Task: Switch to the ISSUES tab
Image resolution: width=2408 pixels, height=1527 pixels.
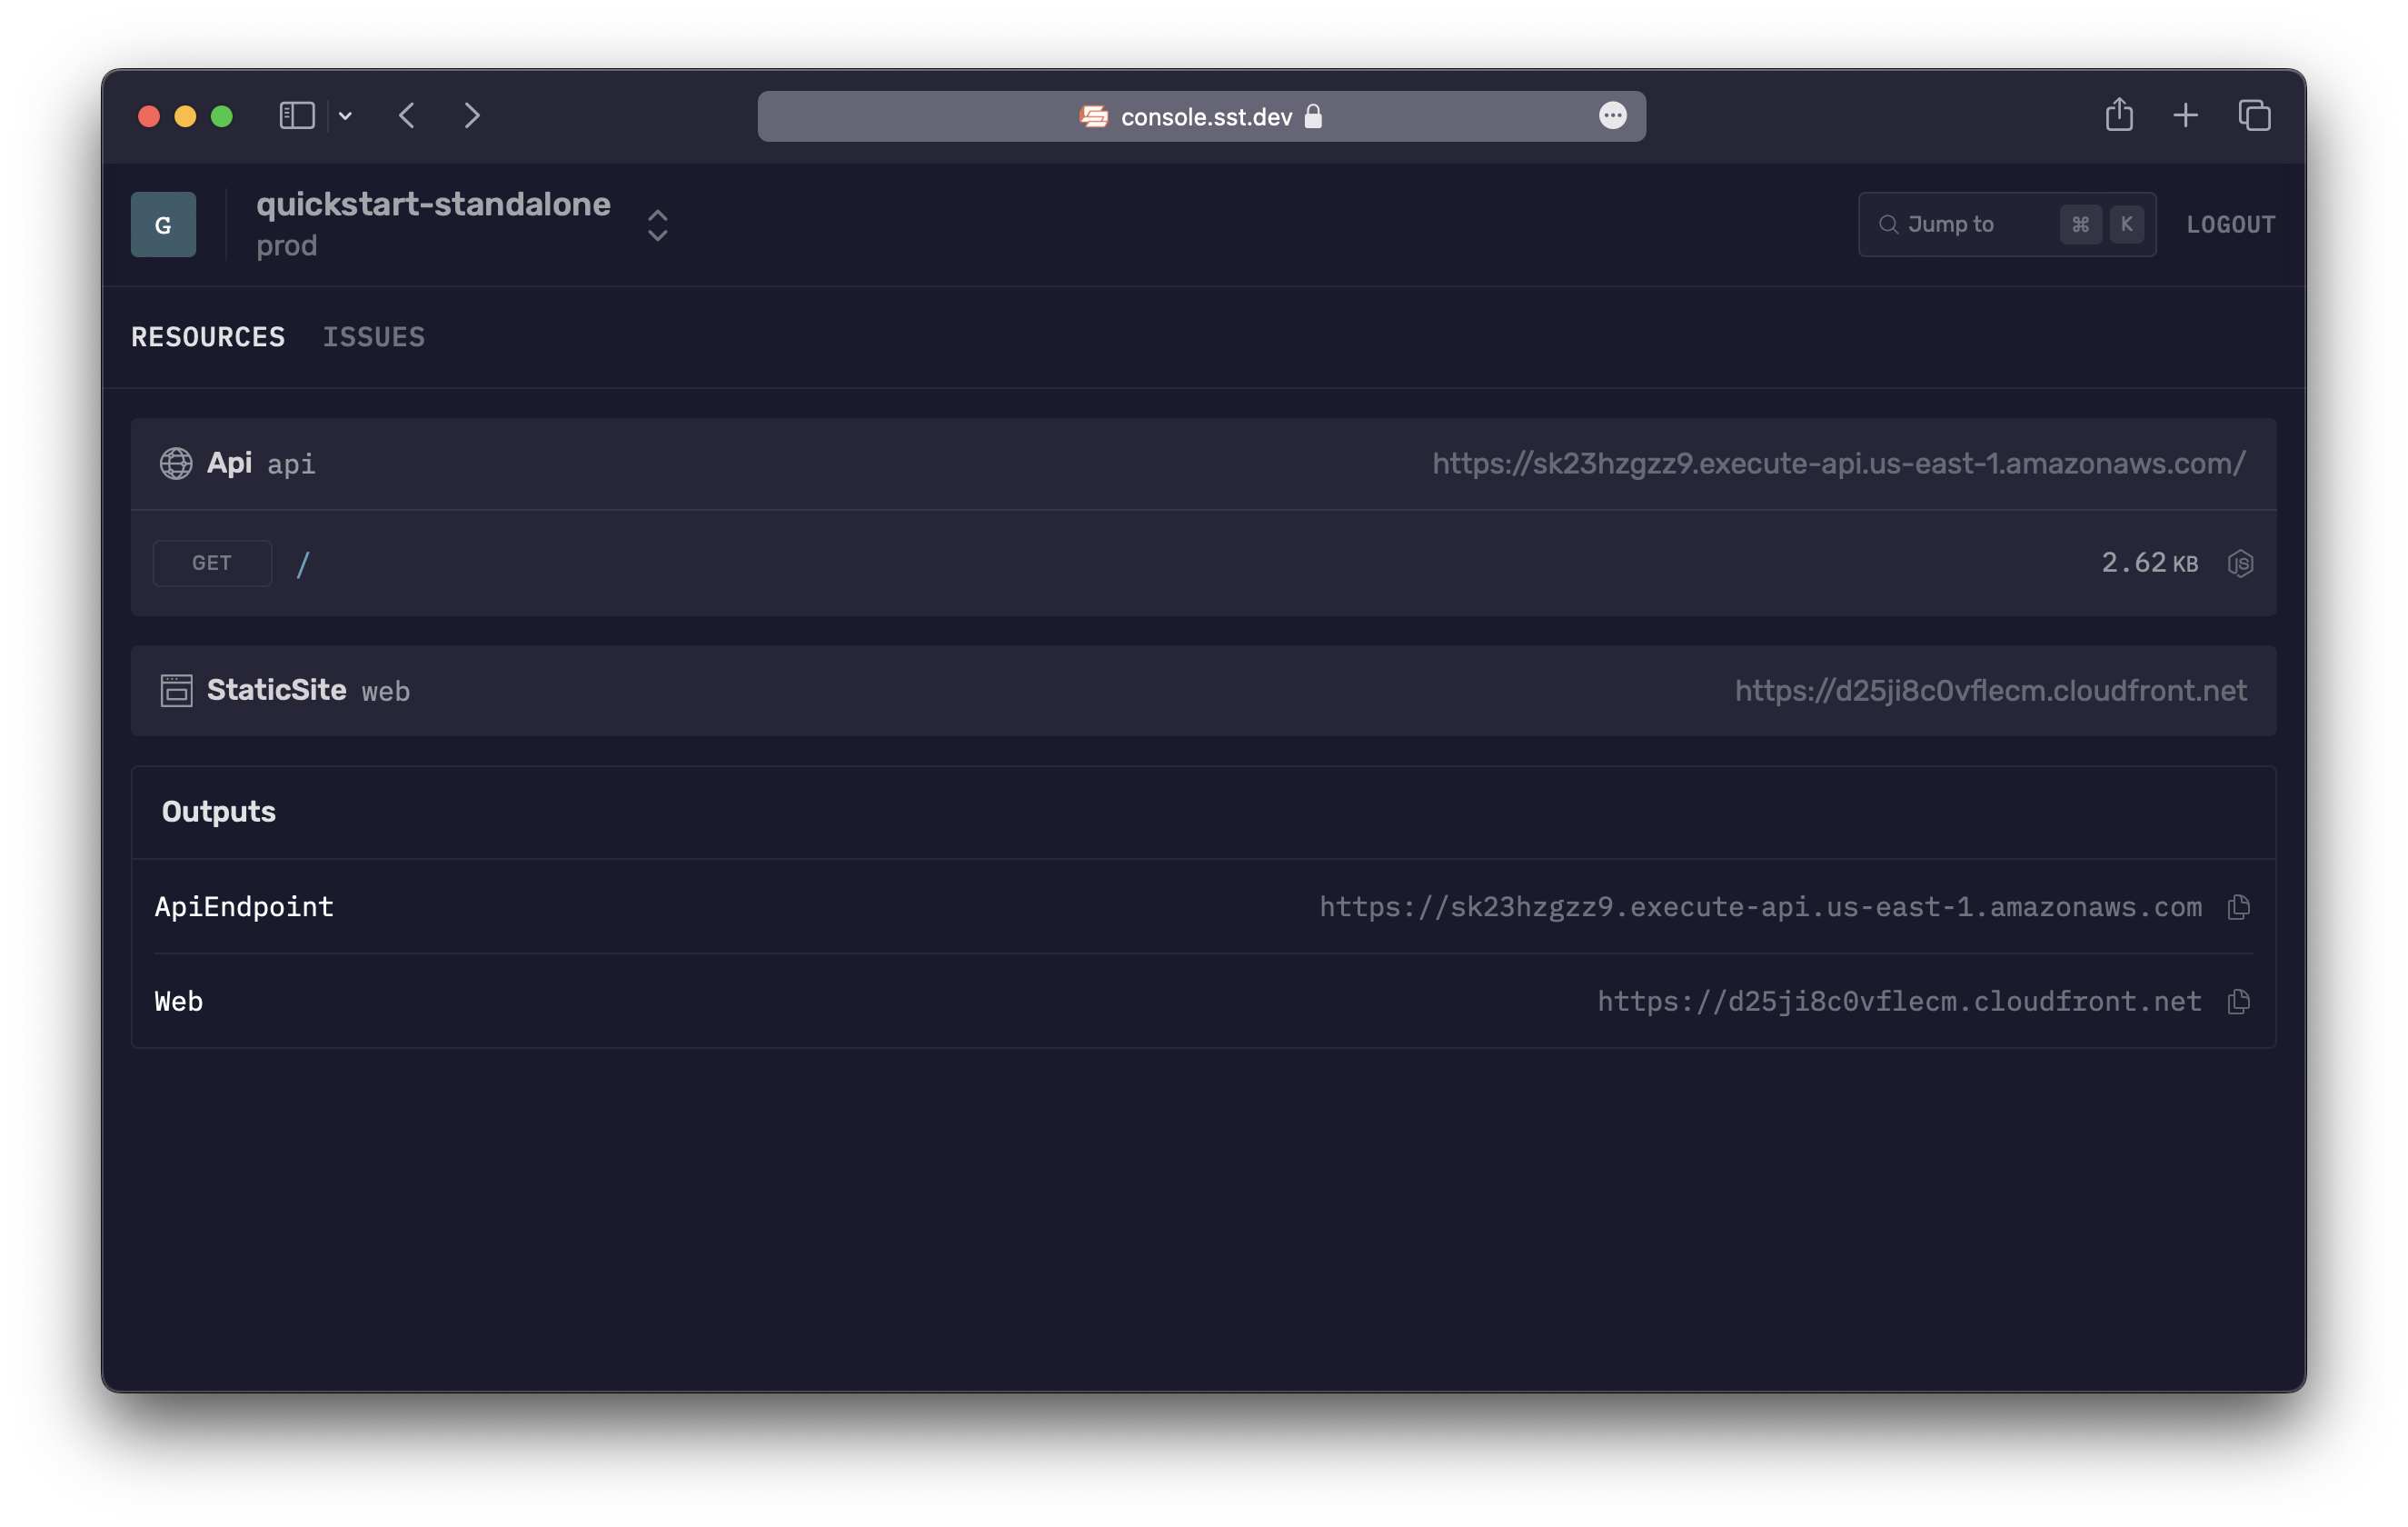Action: [x=374, y=337]
